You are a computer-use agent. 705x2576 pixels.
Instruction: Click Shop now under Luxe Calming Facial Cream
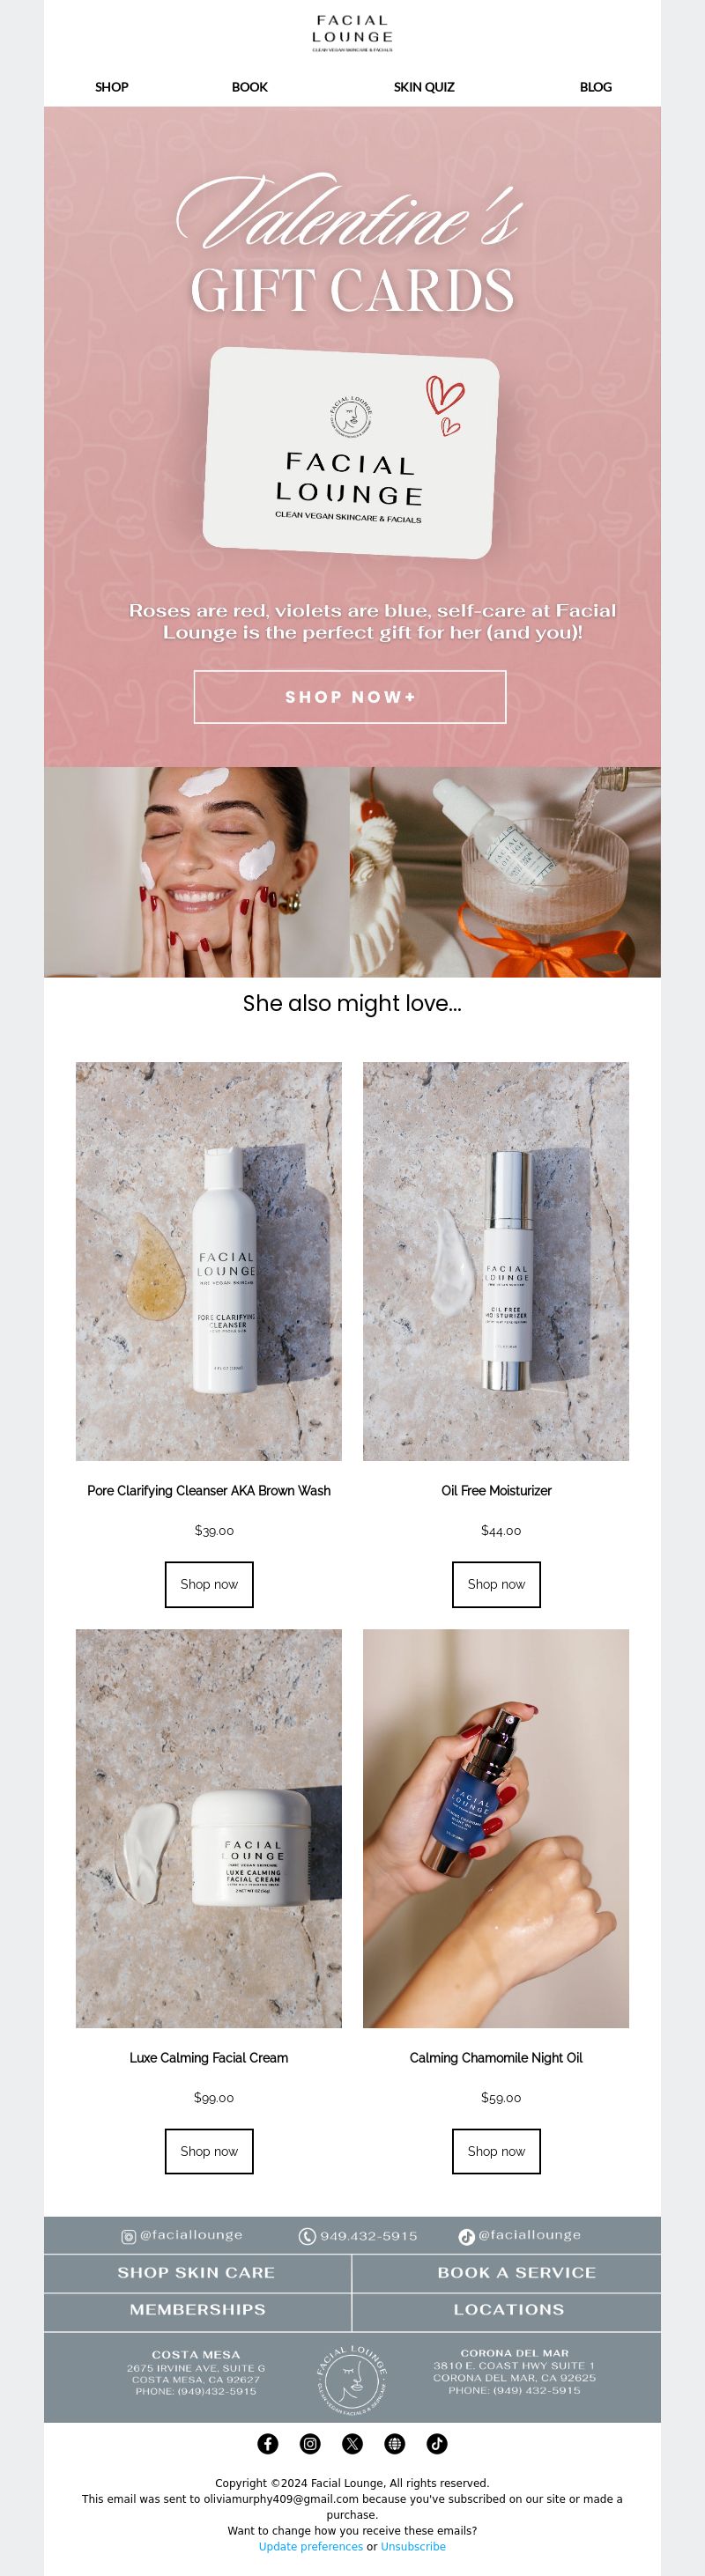[209, 2151]
